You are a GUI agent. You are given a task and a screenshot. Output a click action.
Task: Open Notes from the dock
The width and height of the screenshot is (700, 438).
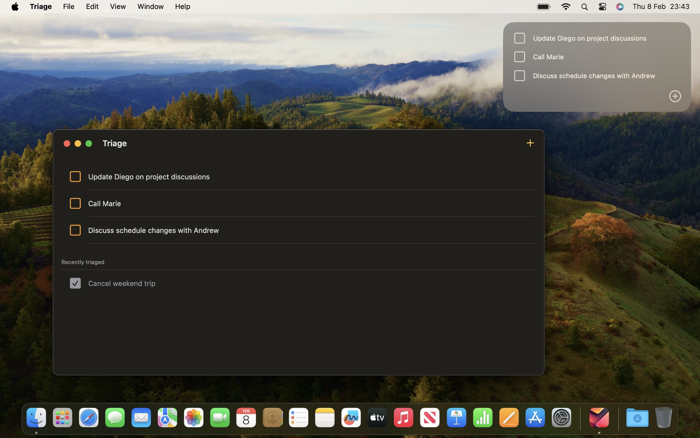click(x=325, y=418)
